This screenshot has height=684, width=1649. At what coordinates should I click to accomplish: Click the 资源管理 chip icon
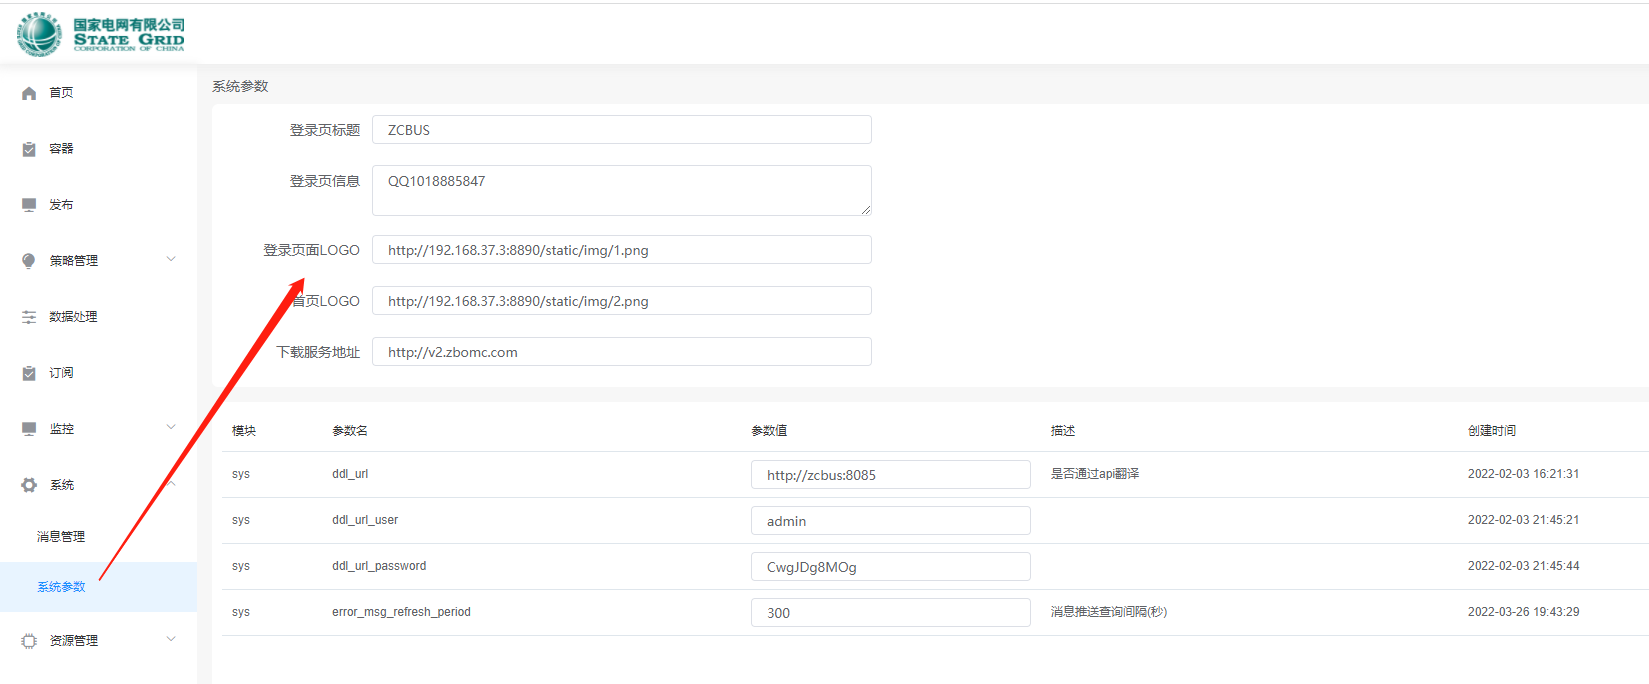(x=29, y=641)
